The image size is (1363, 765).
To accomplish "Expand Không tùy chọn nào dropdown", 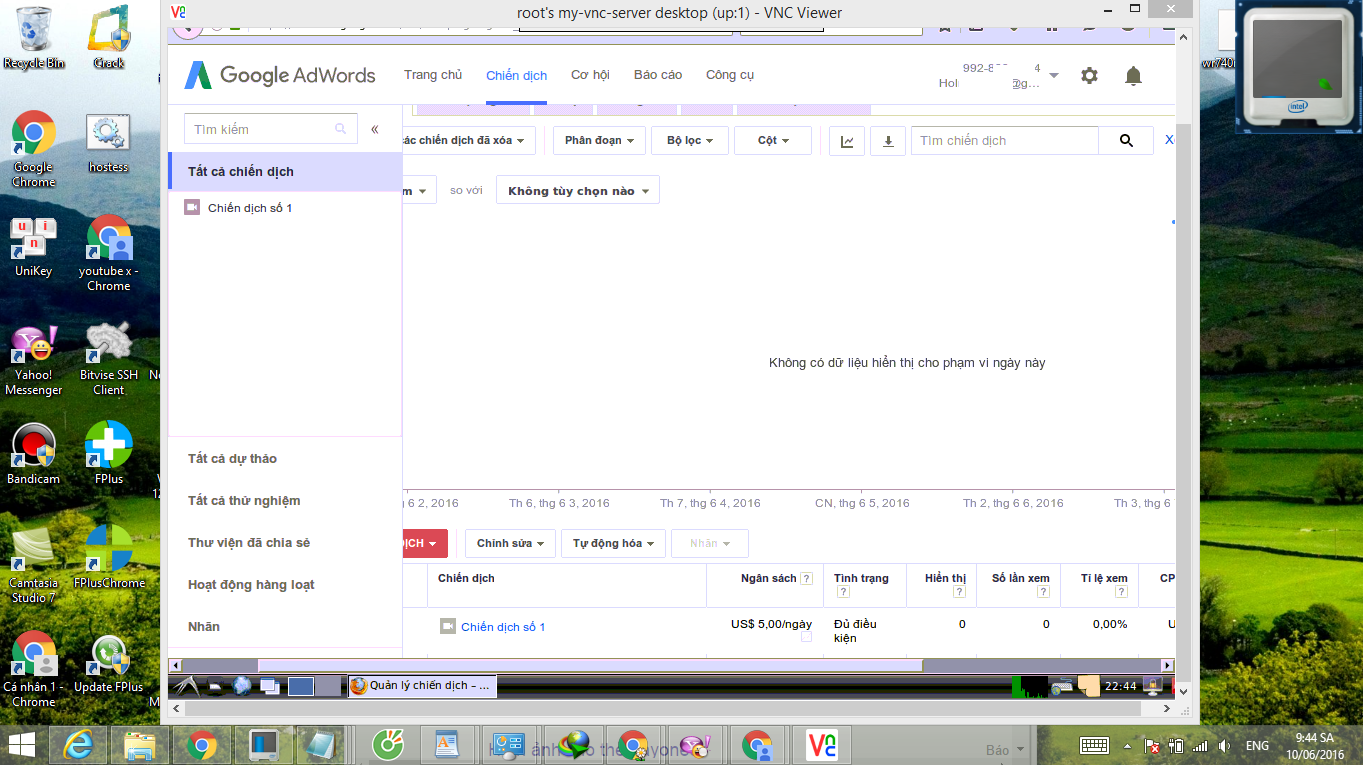I will coord(578,191).
